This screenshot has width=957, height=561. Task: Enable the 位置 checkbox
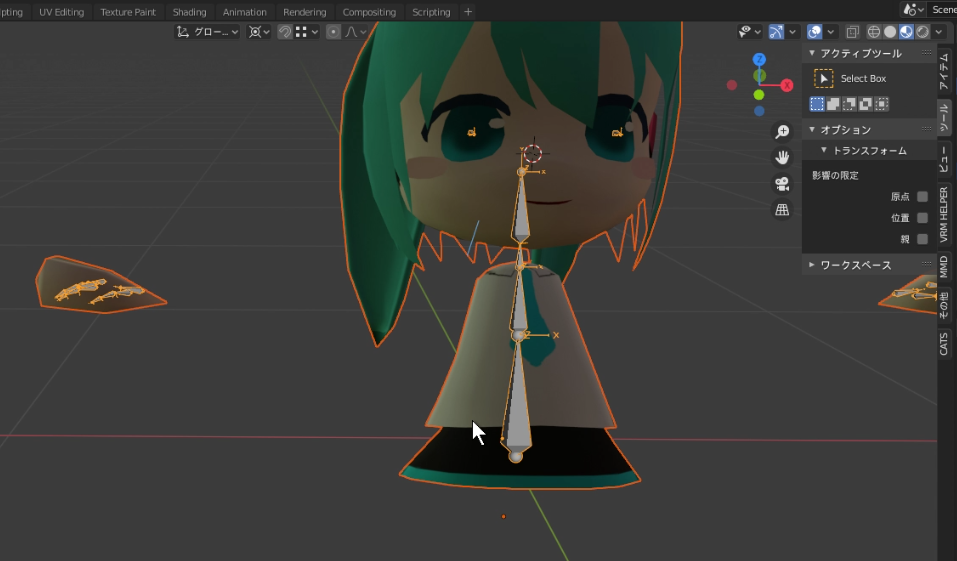point(922,218)
